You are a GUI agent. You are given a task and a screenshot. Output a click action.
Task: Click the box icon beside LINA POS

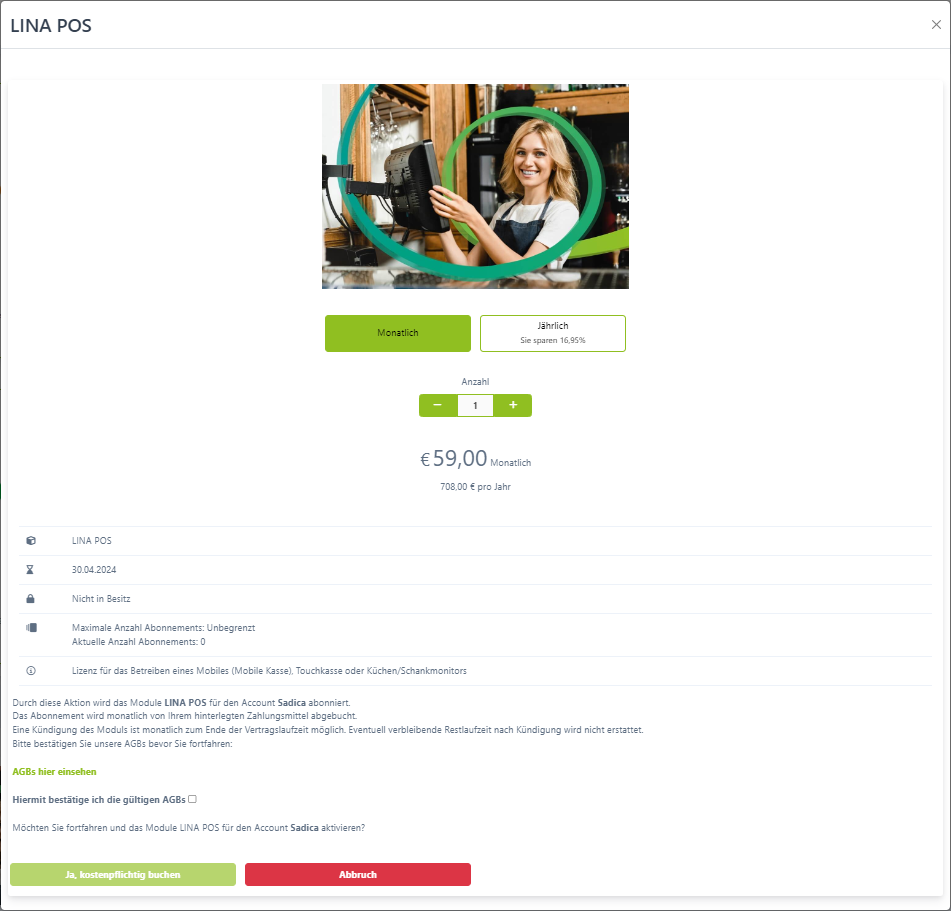coord(31,540)
